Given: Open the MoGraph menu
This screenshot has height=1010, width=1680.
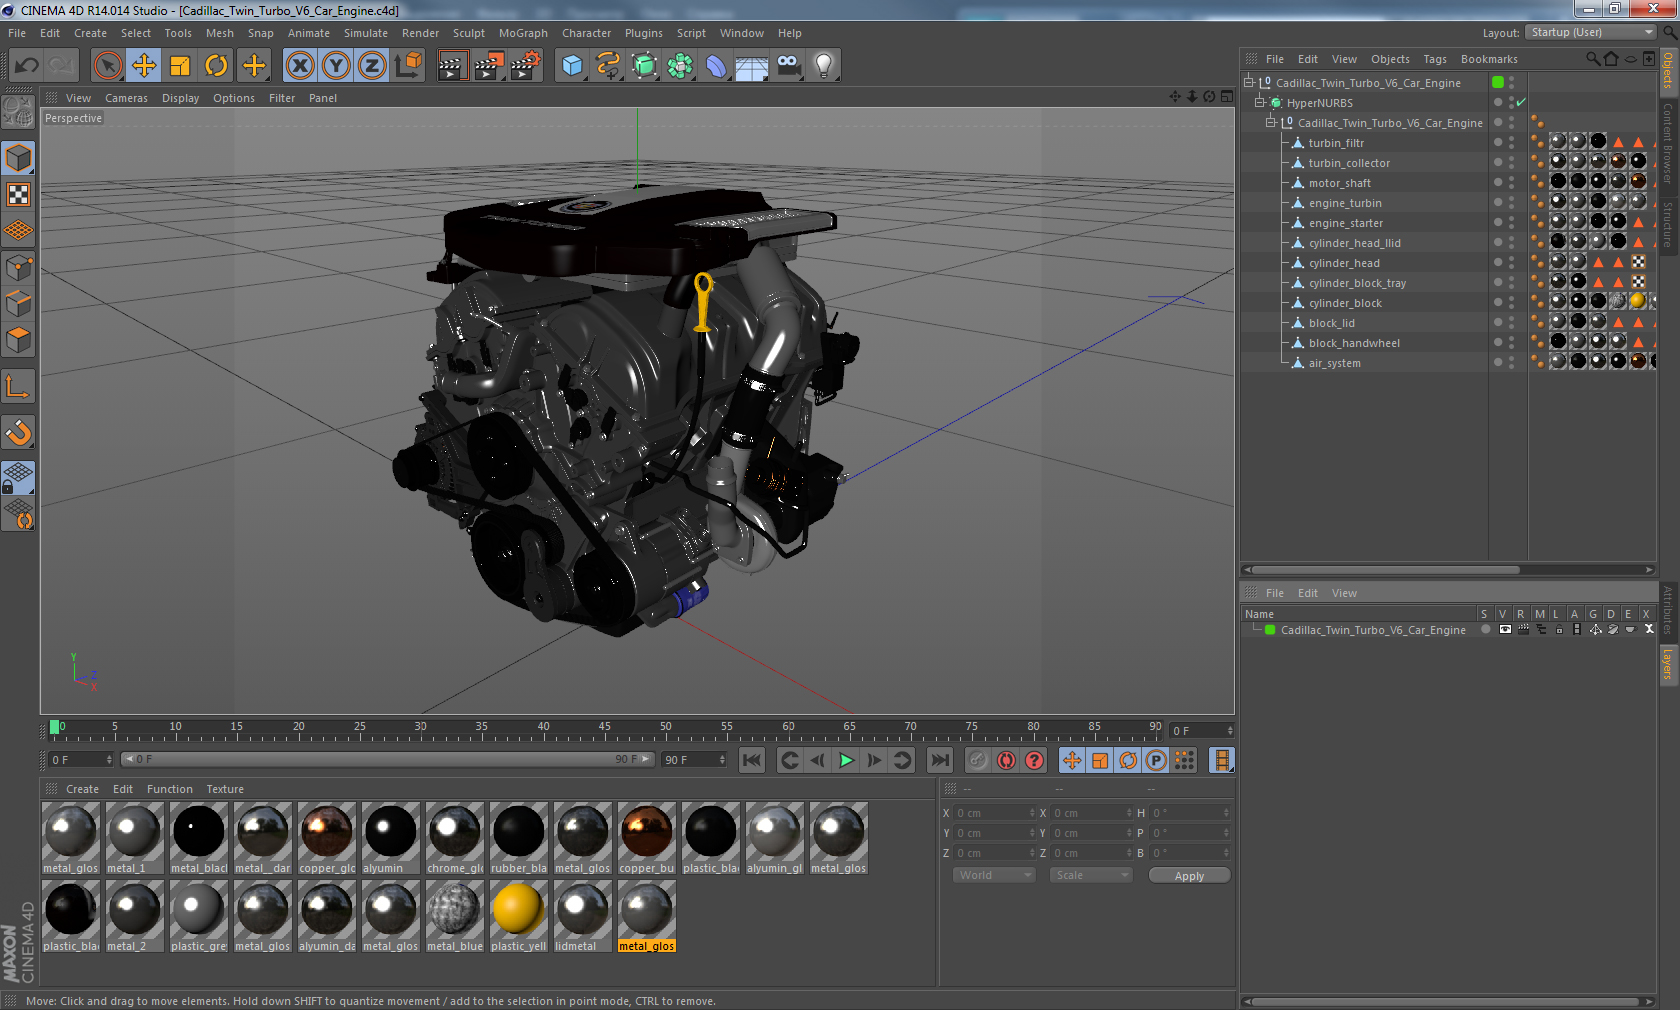Looking at the screenshot, I should pos(523,33).
